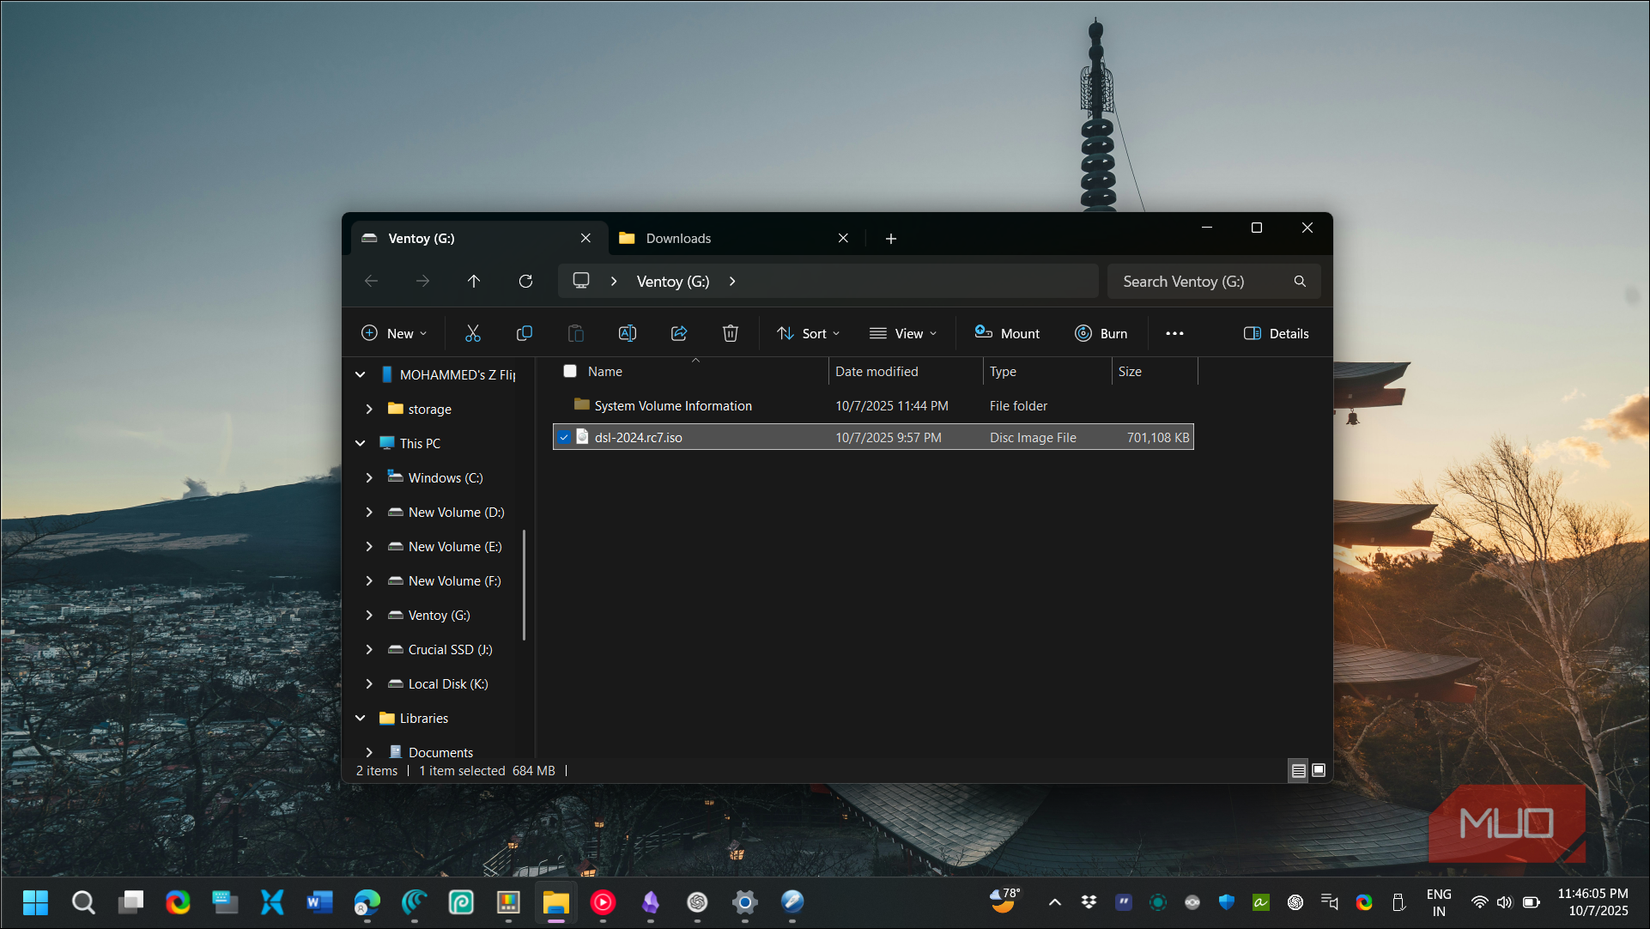Click the Delete trash icon
Viewport: 1650px width, 929px height.
pyautogui.click(x=731, y=333)
